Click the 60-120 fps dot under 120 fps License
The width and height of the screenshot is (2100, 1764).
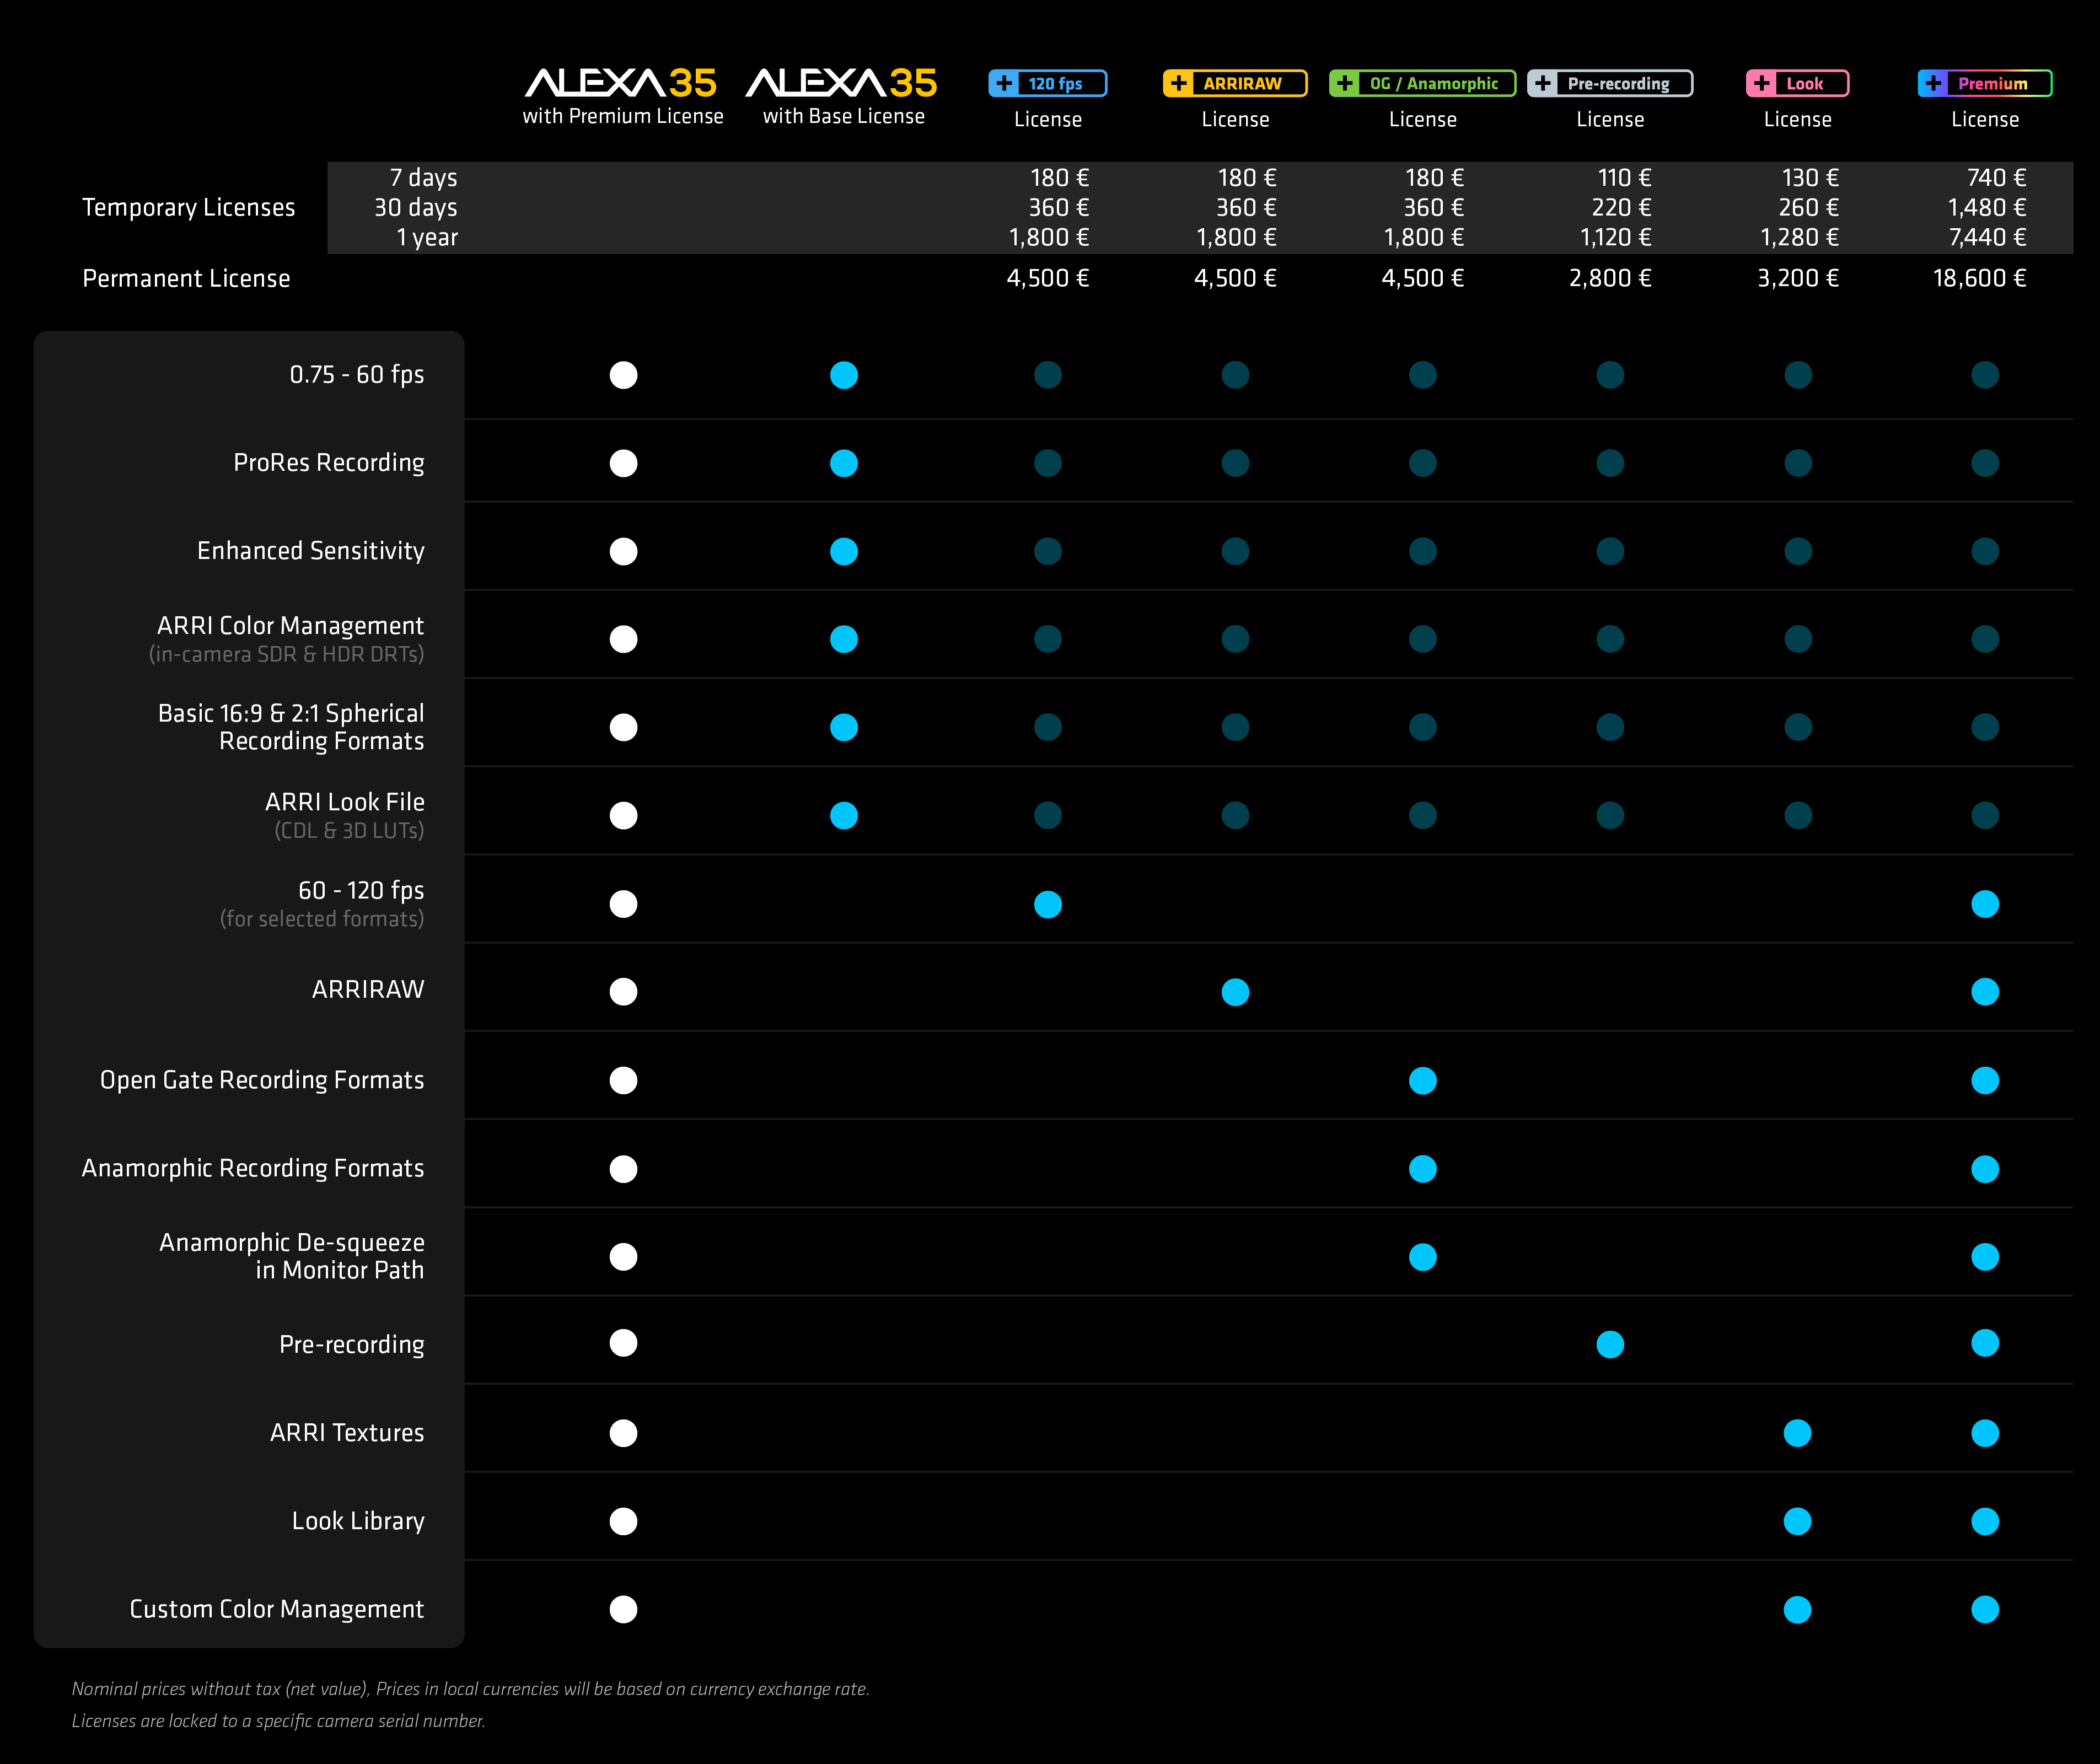(1047, 904)
